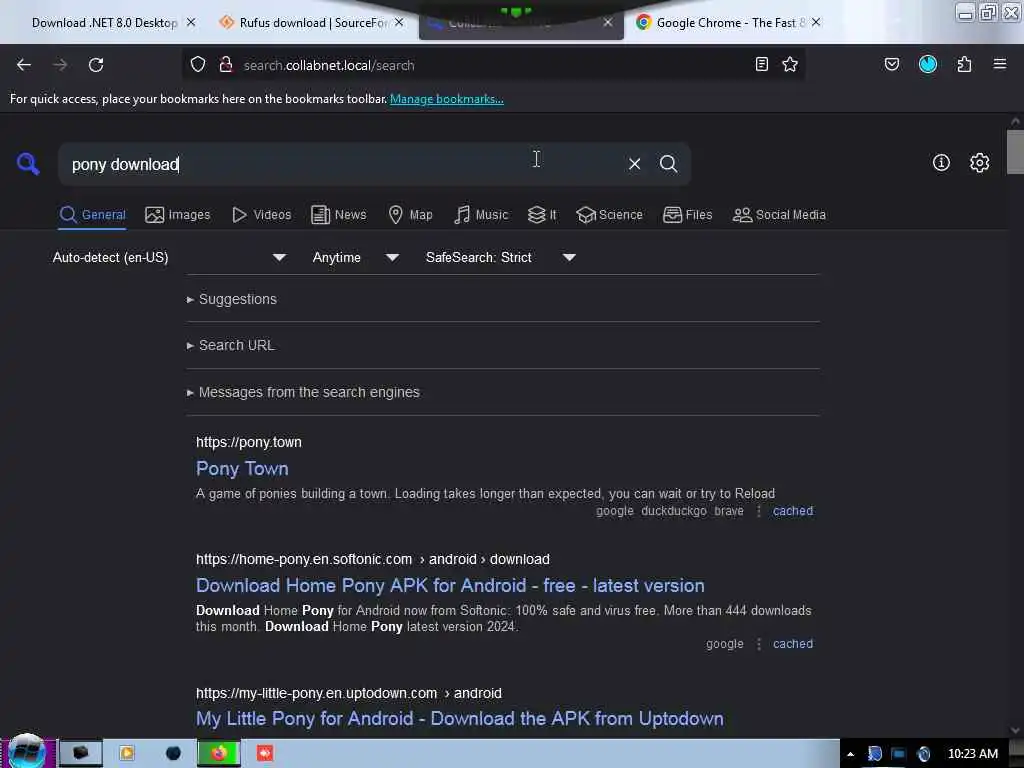This screenshot has height=768, width=1024.
Task: Go back to the previous page
Action: tap(24, 65)
